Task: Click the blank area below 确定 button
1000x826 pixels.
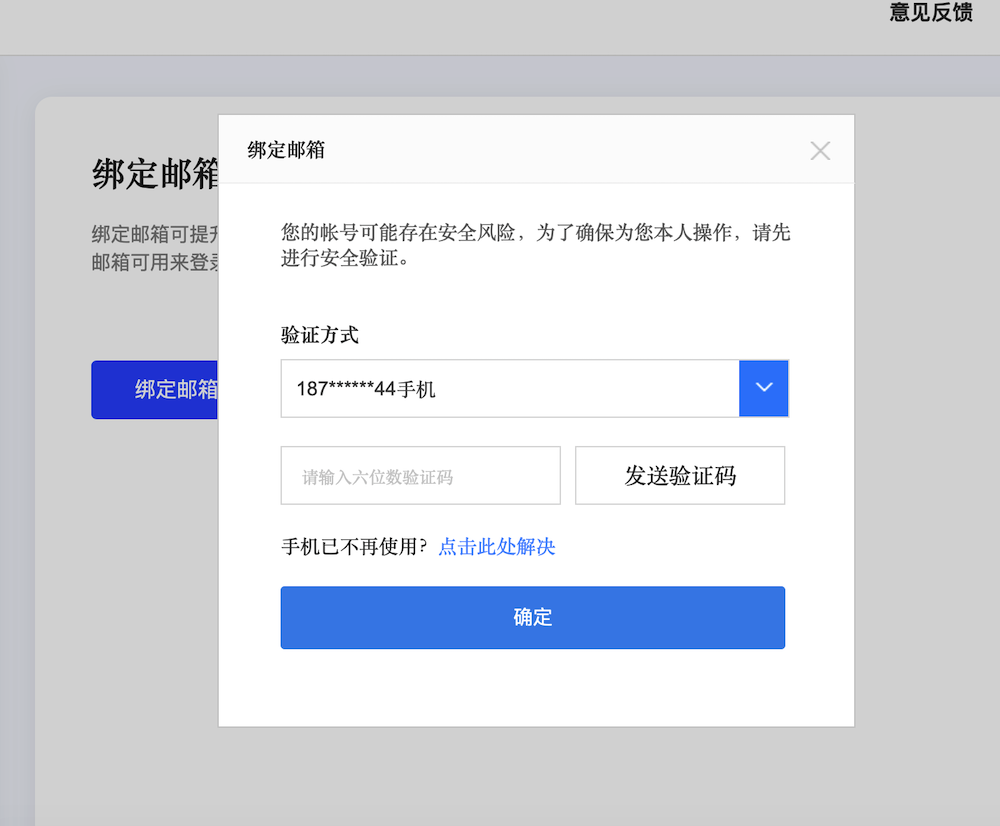Action: (535, 688)
